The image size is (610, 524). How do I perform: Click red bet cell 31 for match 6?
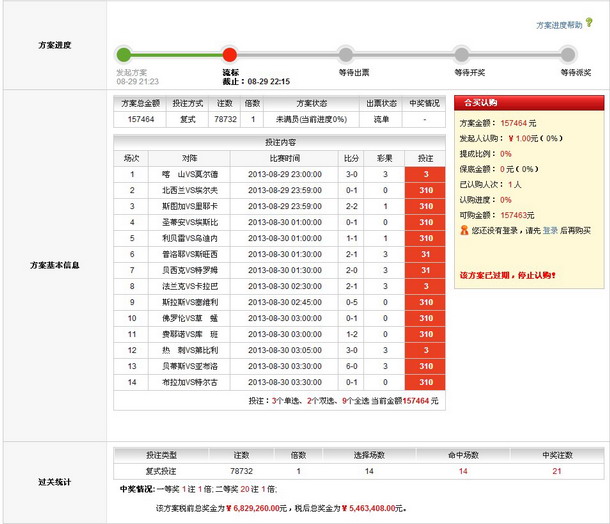pyautogui.click(x=425, y=255)
